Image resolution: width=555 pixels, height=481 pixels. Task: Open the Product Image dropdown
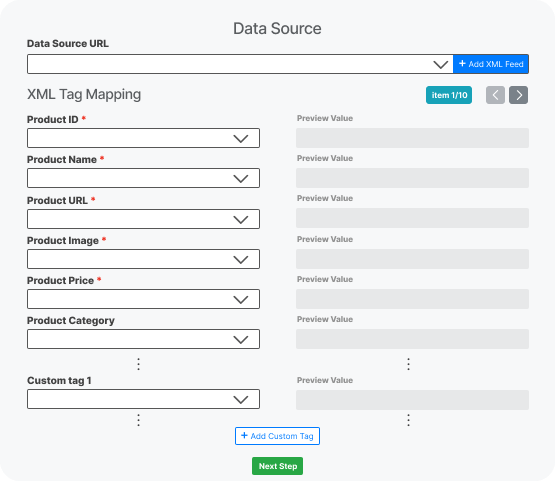pyautogui.click(x=143, y=259)
